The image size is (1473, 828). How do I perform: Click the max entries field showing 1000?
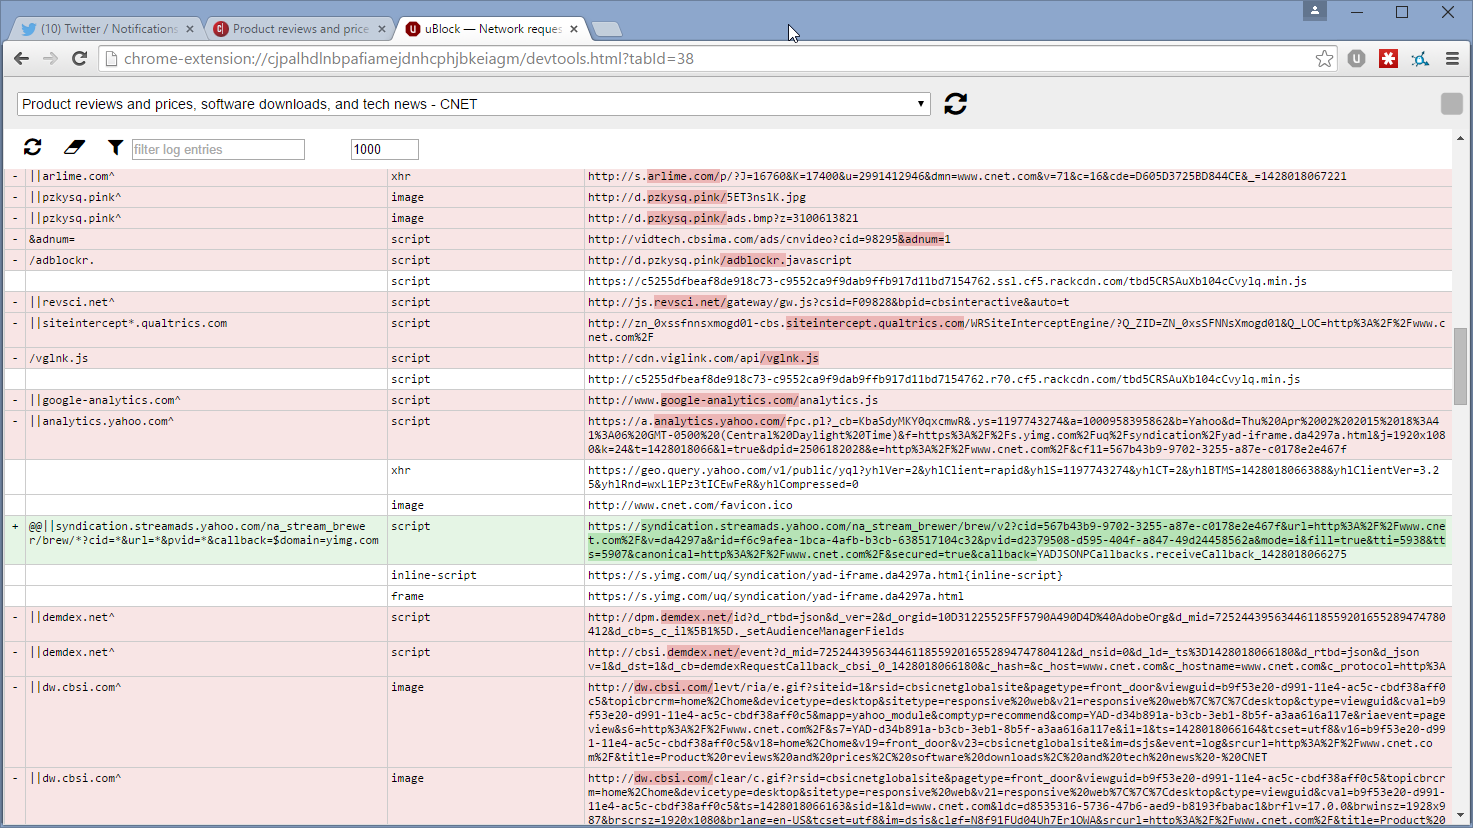(384, 149)
